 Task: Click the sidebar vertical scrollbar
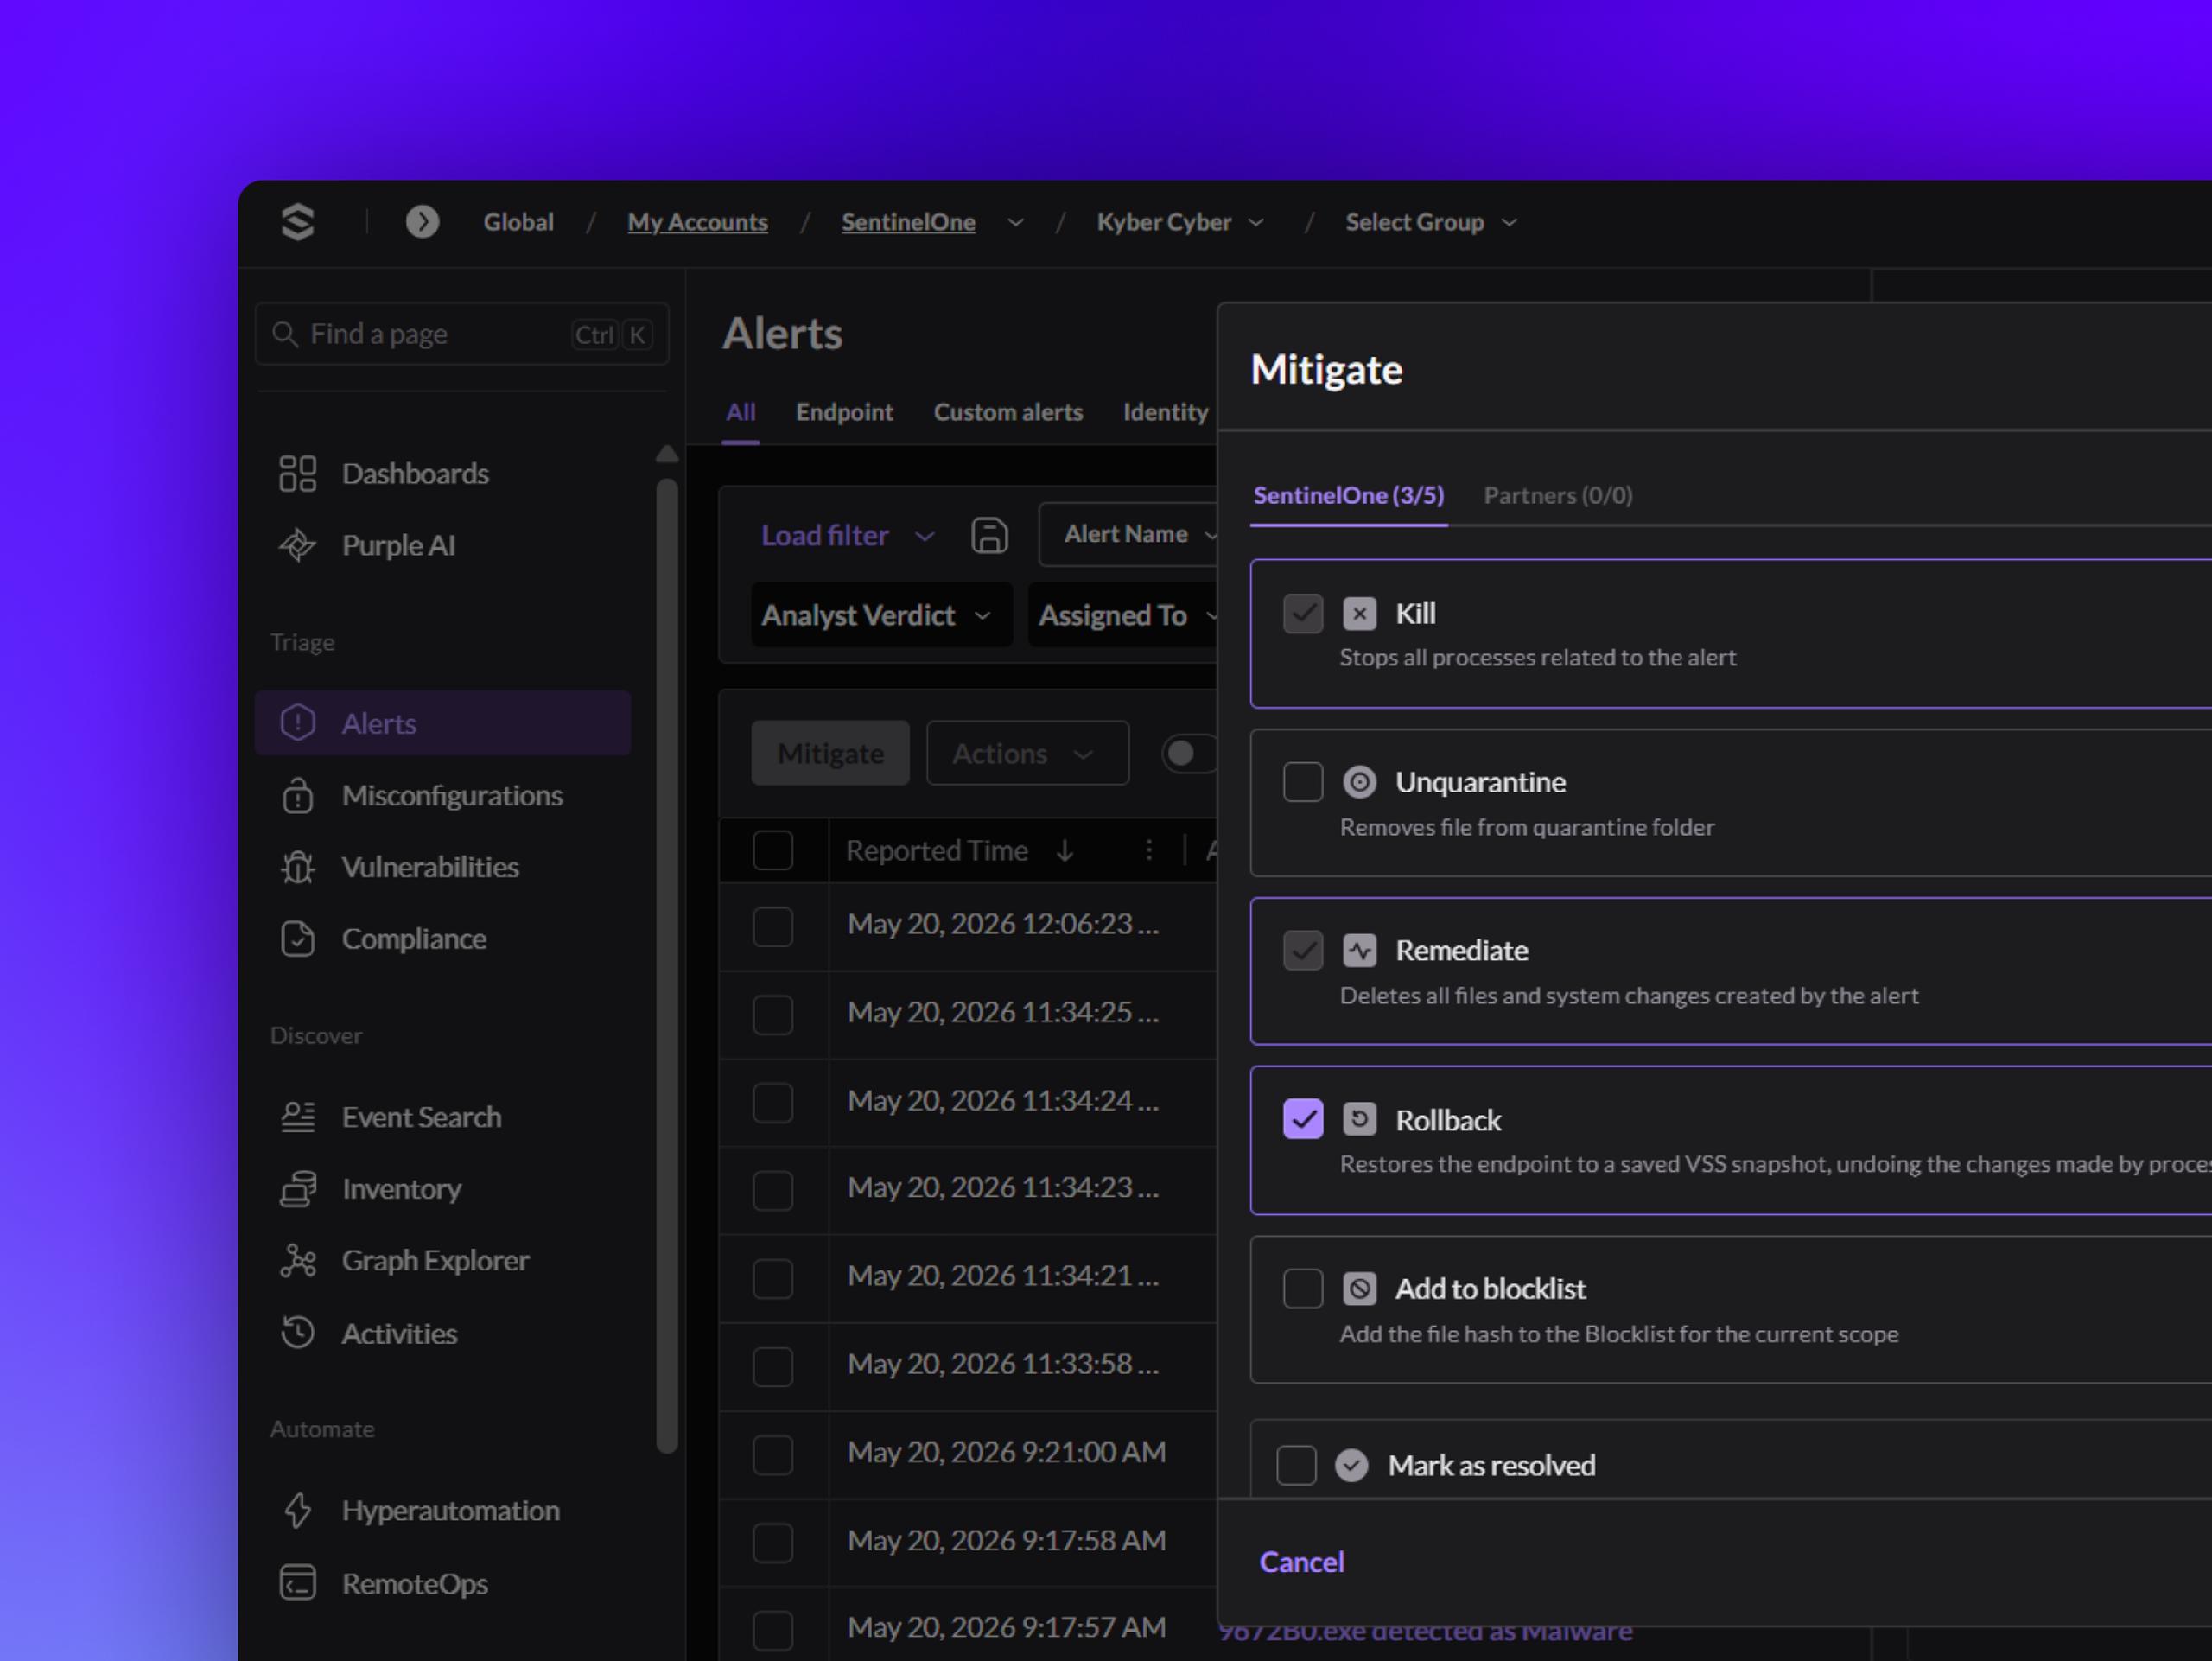point(667,966)
